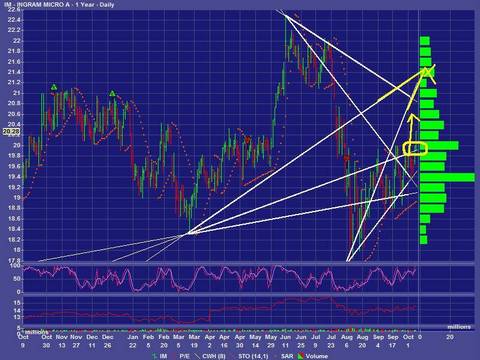The image size is (480, 360).
Task: Click the Dec 11 date label
Action: [92, 341]
